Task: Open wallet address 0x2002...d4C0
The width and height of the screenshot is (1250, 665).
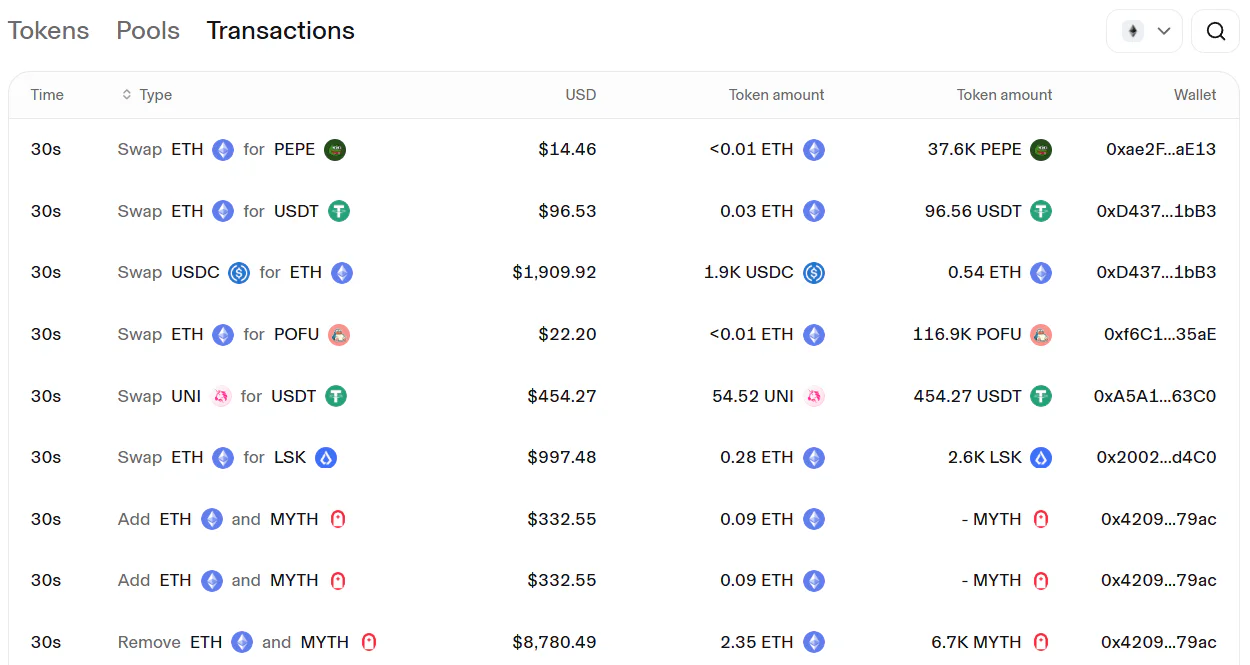Action: pos(1156,458)
